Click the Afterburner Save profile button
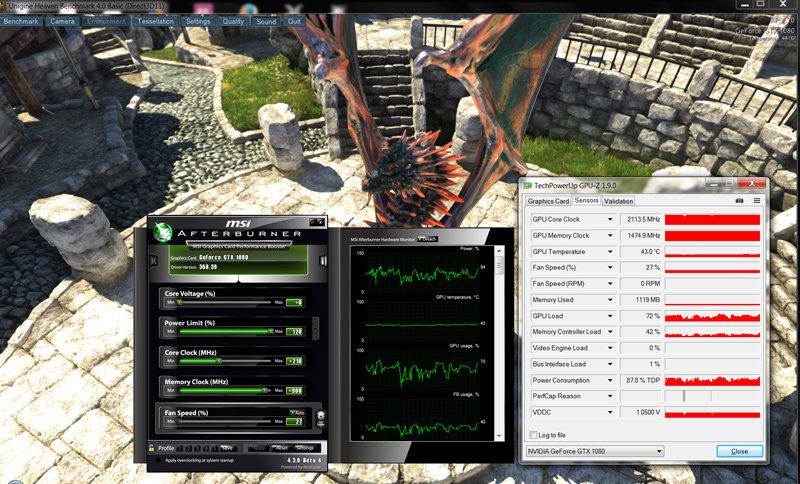The image size is (800, 484). point(228,448)
